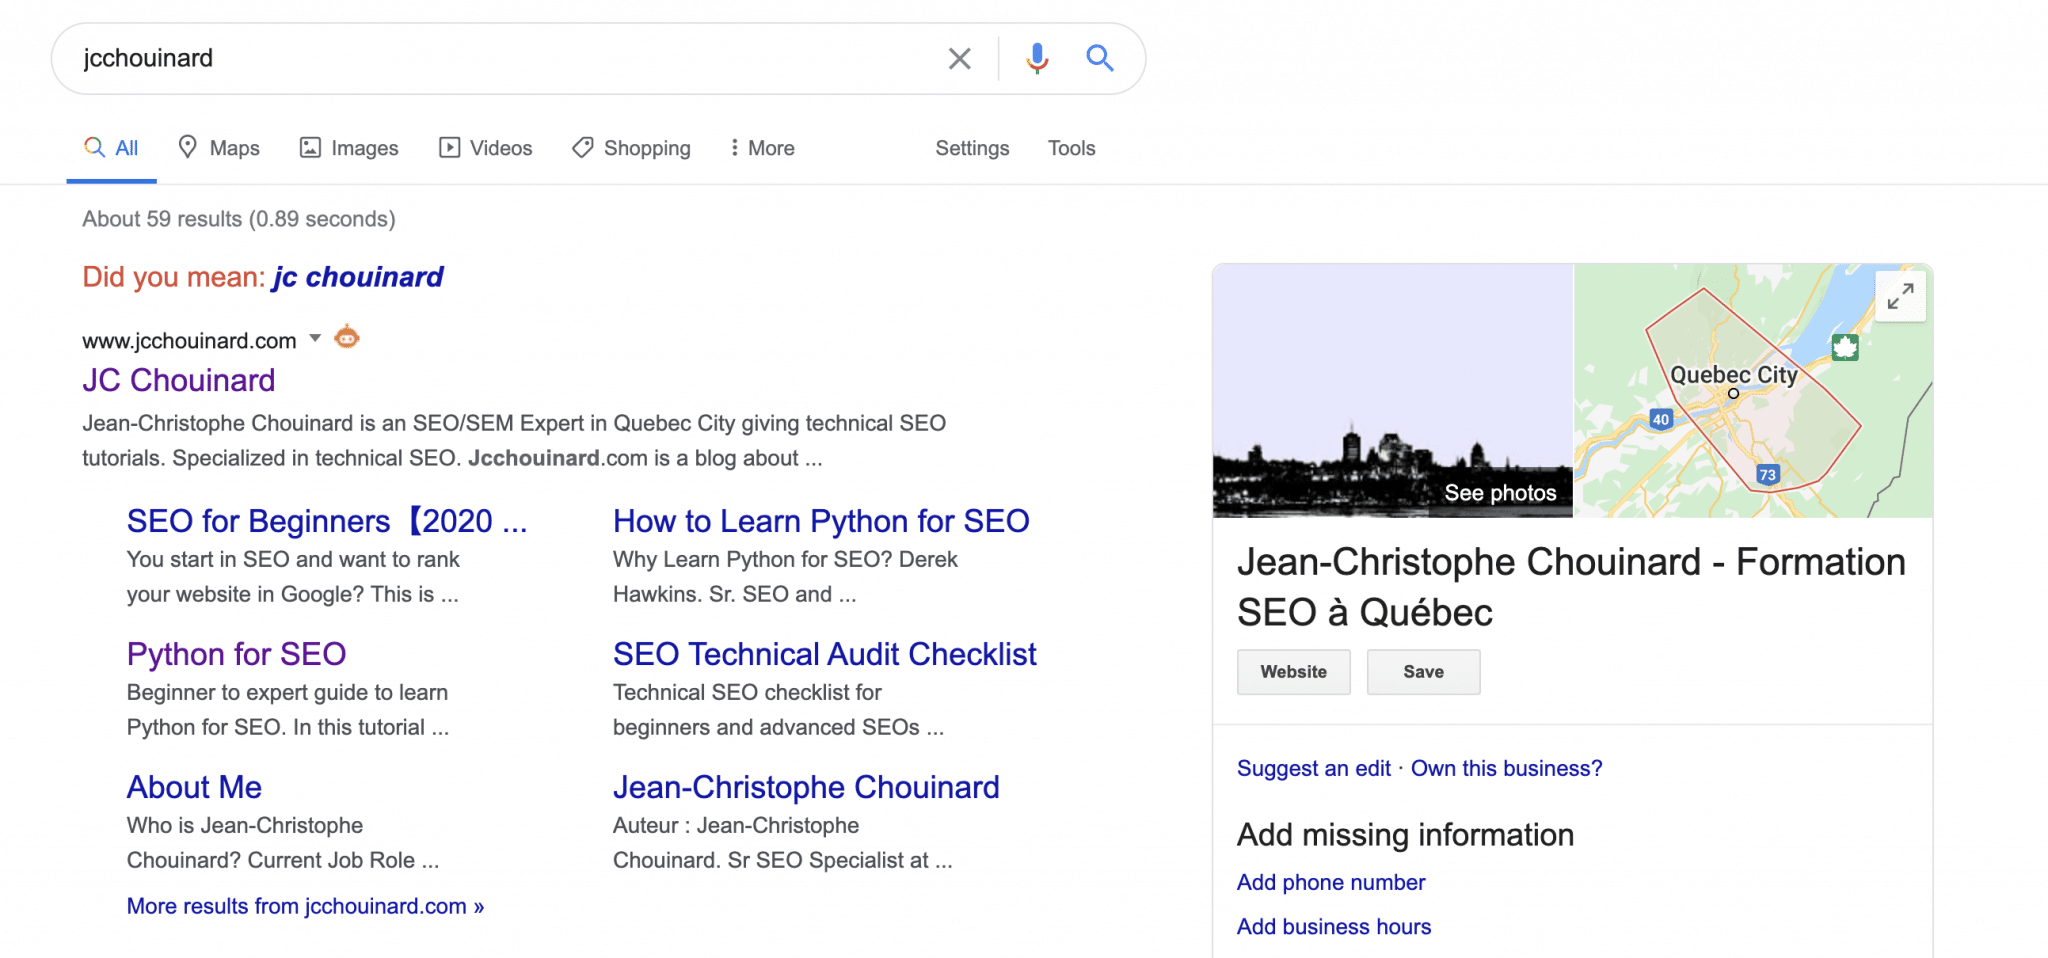The height and width of the screenshot is (958, 2048).
Task: Click See photos on the skyline image
Action: (x=1500, y=492)
